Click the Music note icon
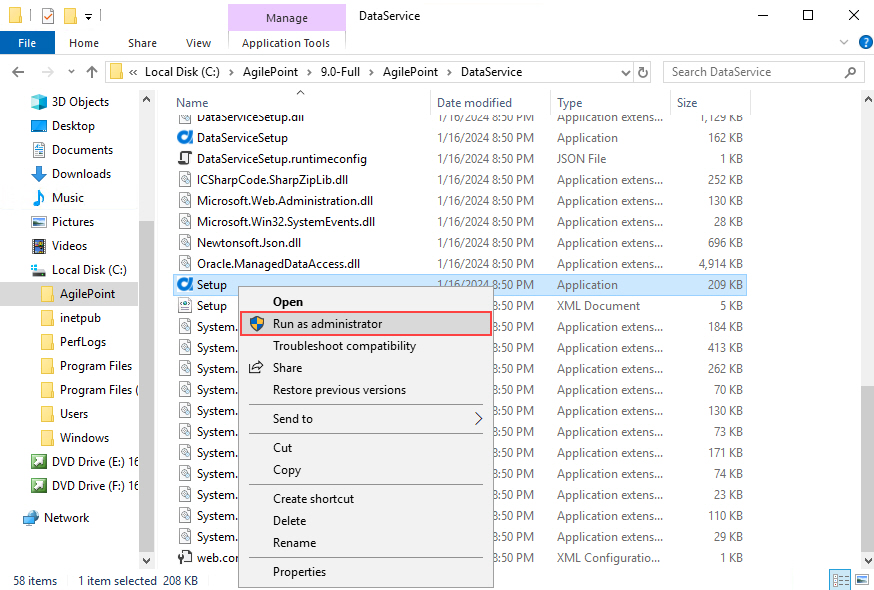The width and height of the screenshot is (874, 590). 39,198
